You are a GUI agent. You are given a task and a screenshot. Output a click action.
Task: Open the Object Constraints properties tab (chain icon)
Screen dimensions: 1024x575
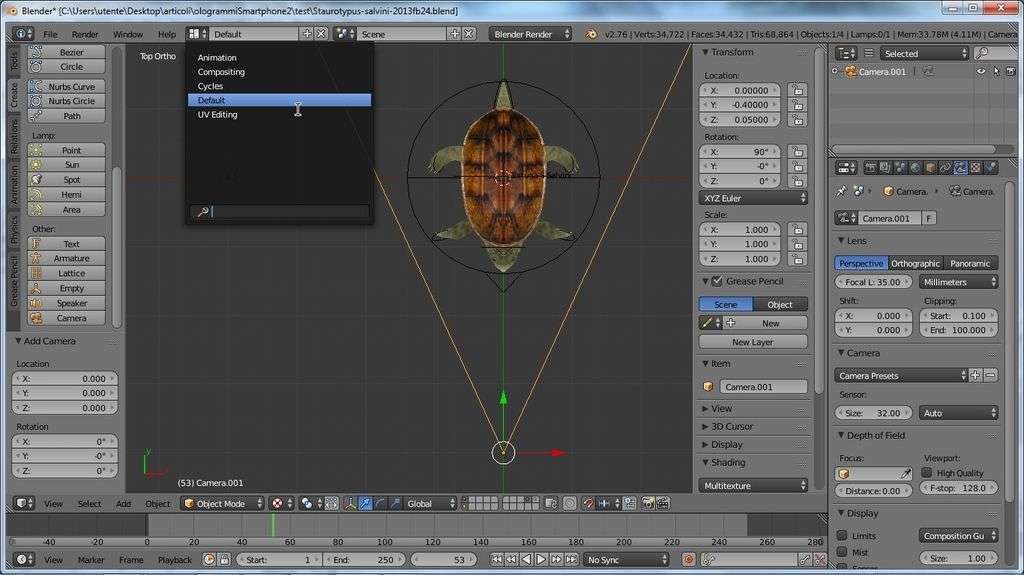click(x=945, y=168)
